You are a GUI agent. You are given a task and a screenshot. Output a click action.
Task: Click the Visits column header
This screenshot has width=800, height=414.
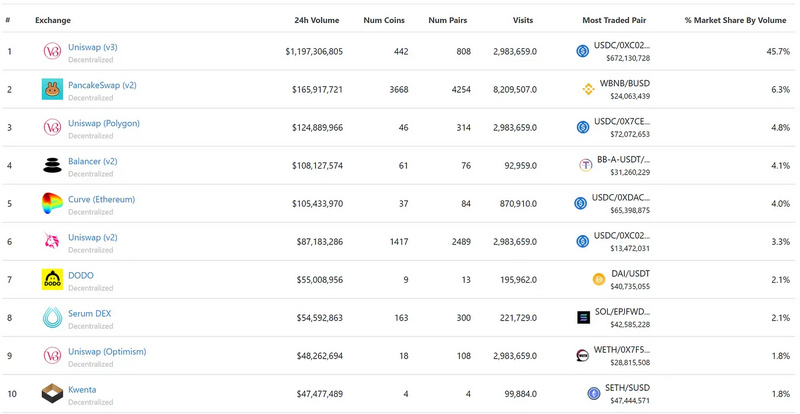[522, 20]
